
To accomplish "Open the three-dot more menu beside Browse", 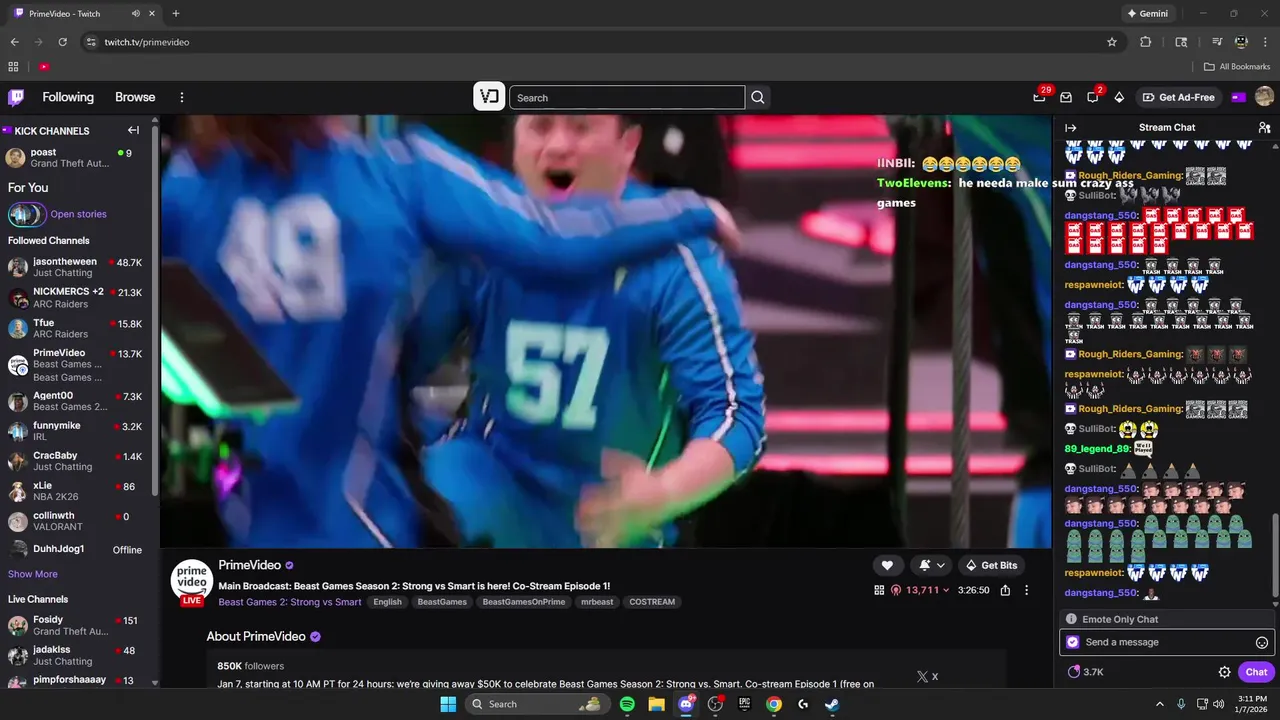I will point(182,97).
